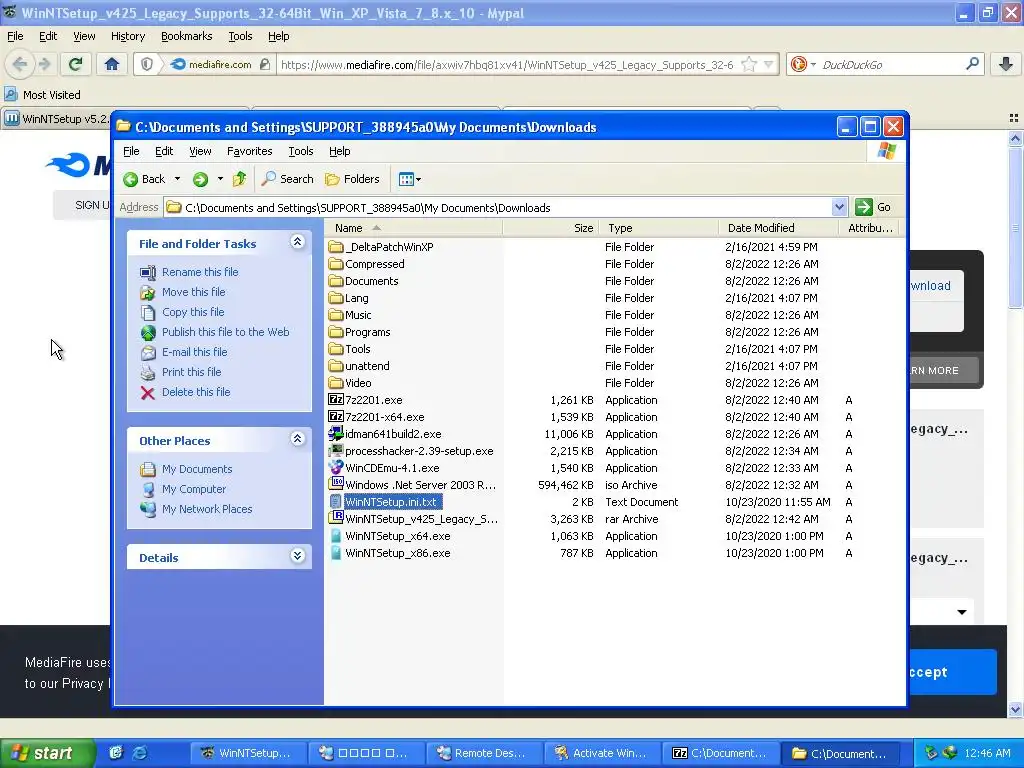The height and width of the screenshot is (768, 1024).
Task: Open Explorer View menu
Action: tap(200, 151)
